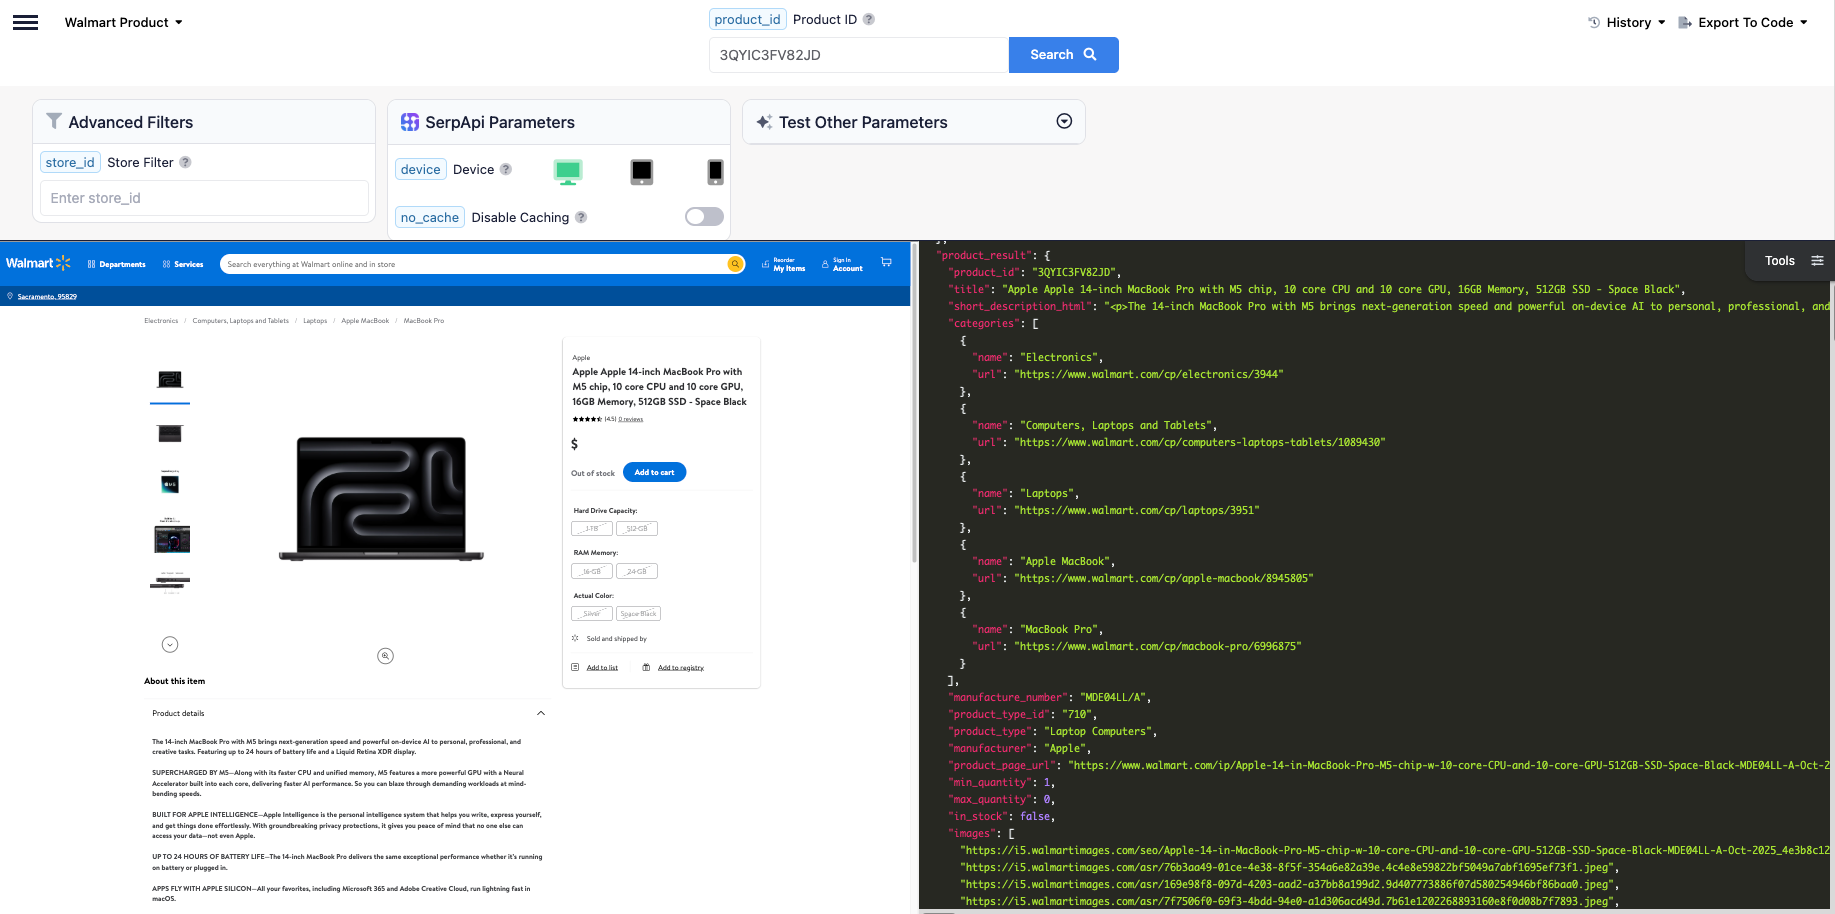Screen dimensions: 1835x914
Task: Click the Store Filter help icon
Action: pos(185,162)
